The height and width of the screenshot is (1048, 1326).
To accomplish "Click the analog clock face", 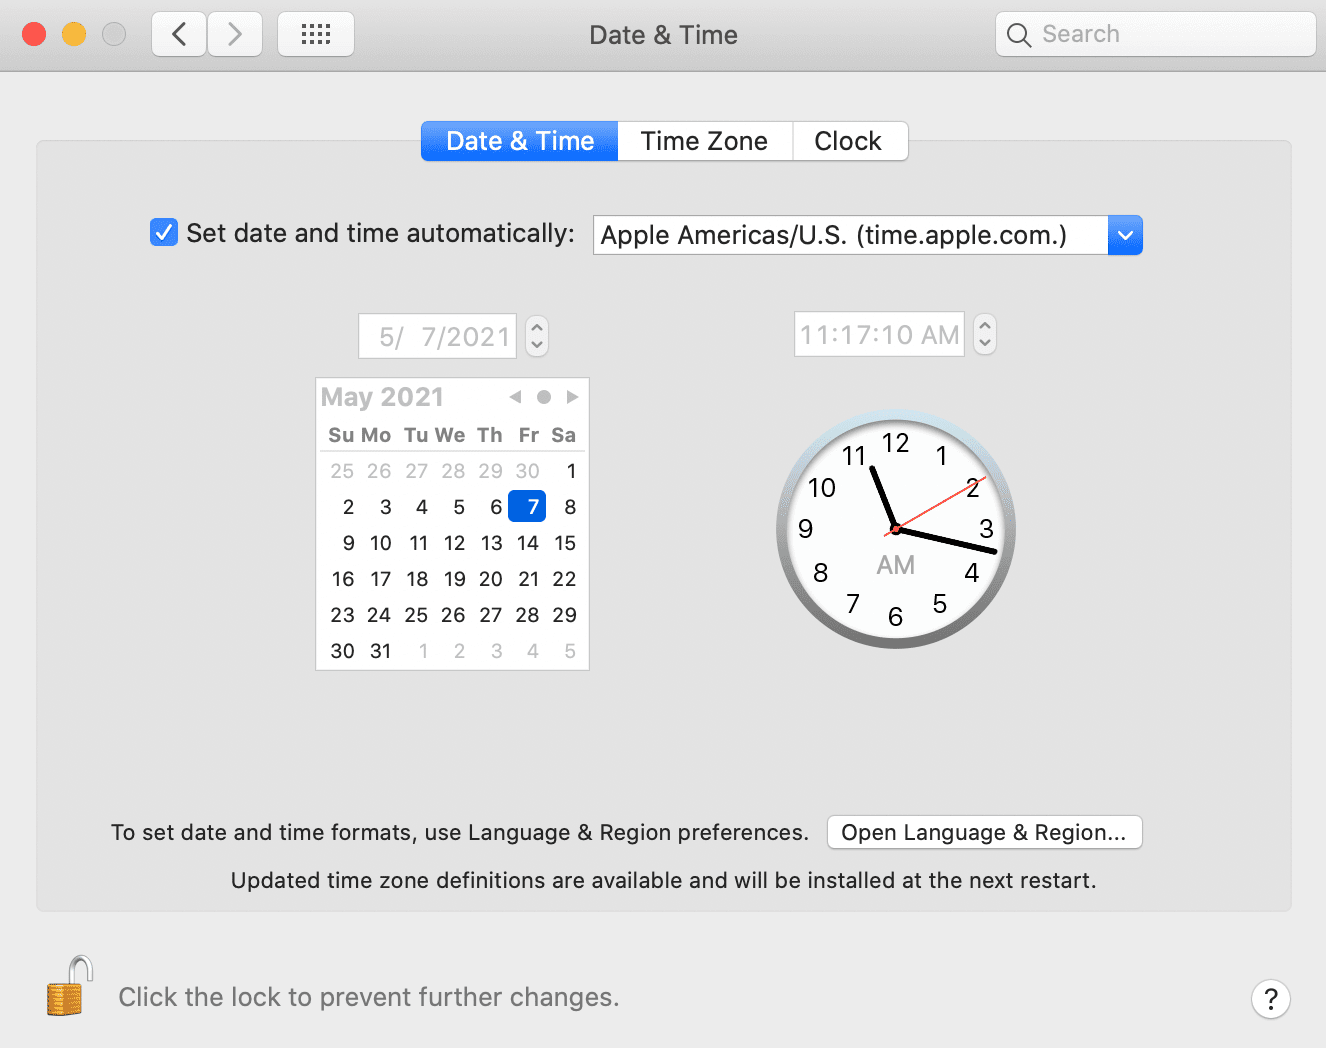I will tap(896, 529).
